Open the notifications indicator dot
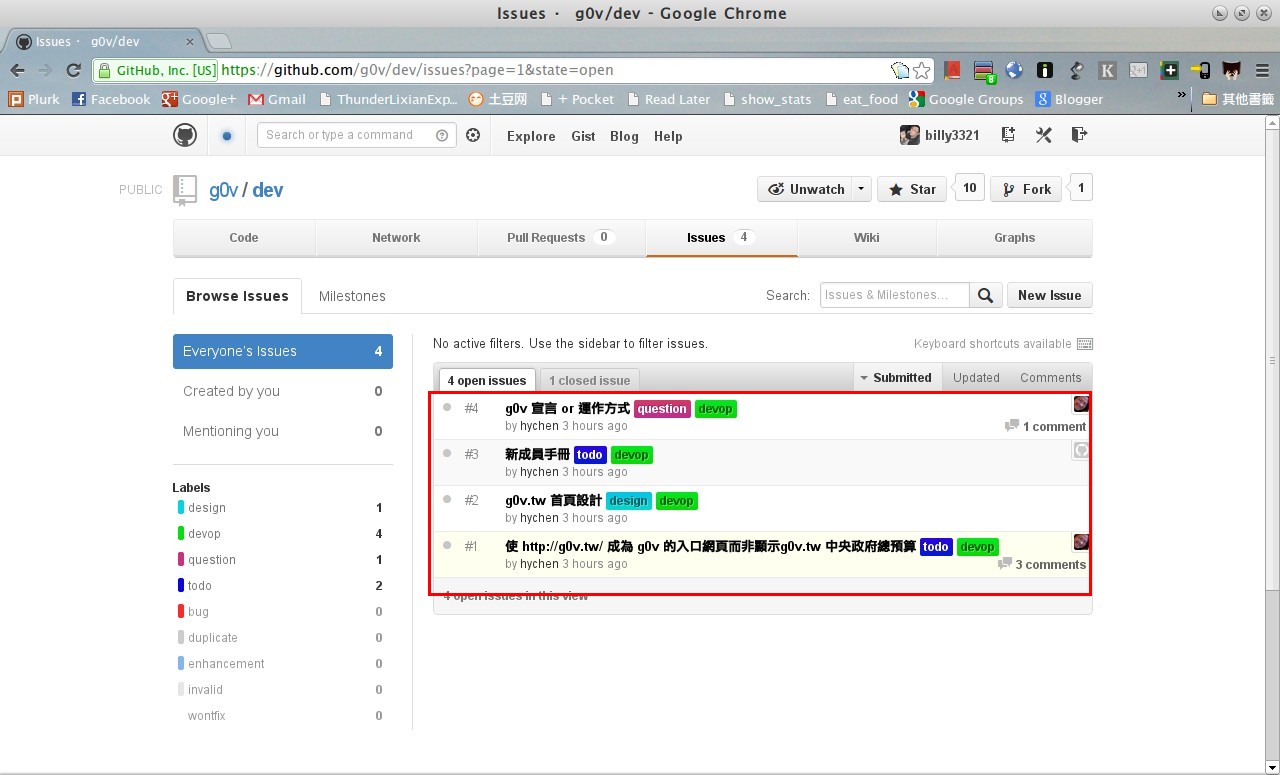 227,136
